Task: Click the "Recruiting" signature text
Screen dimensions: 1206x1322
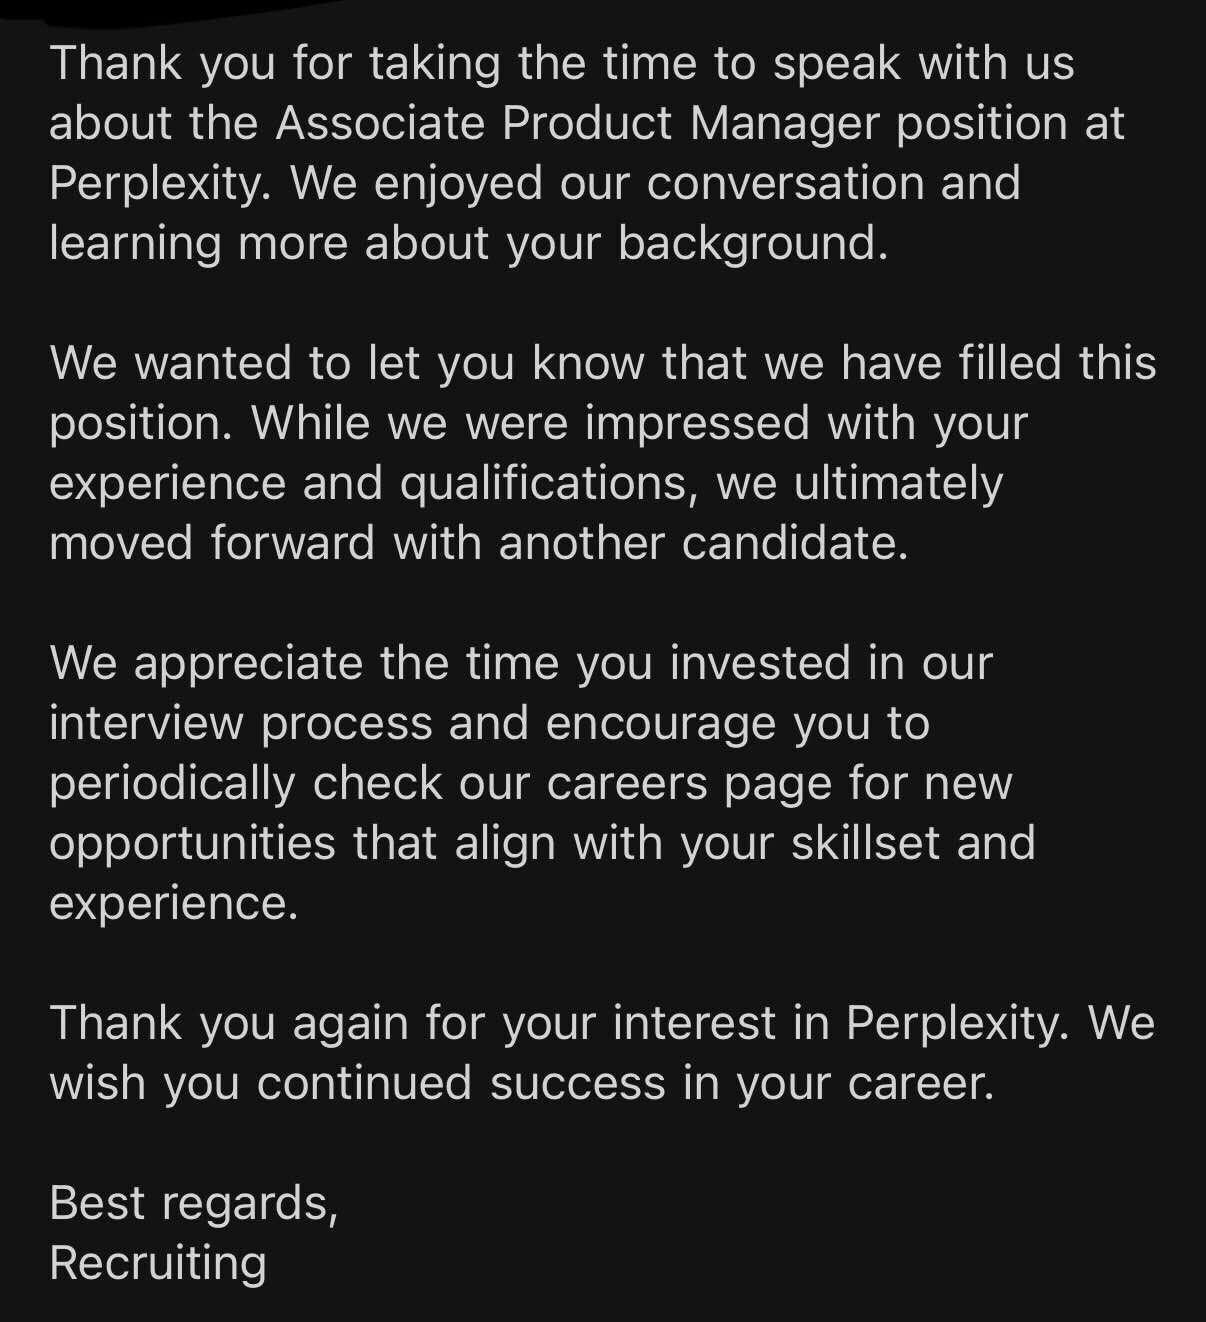Action: pyautogui.click(x=158, y=1263)
